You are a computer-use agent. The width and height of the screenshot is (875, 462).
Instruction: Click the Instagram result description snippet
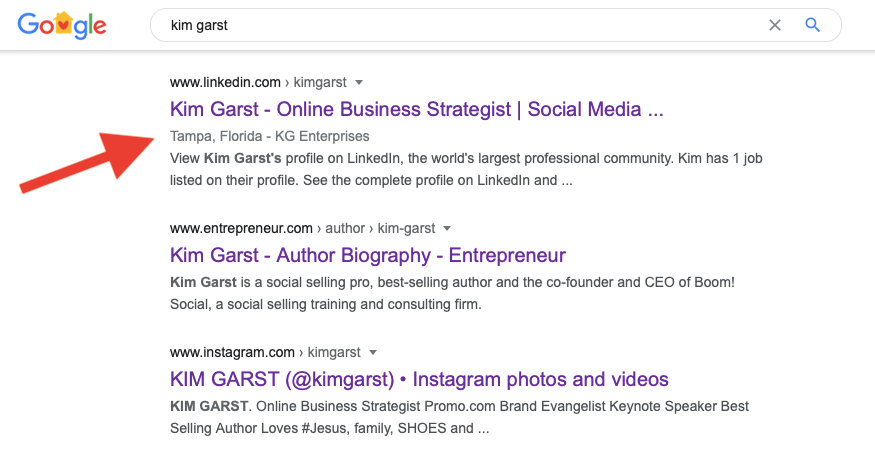(459, 417)
